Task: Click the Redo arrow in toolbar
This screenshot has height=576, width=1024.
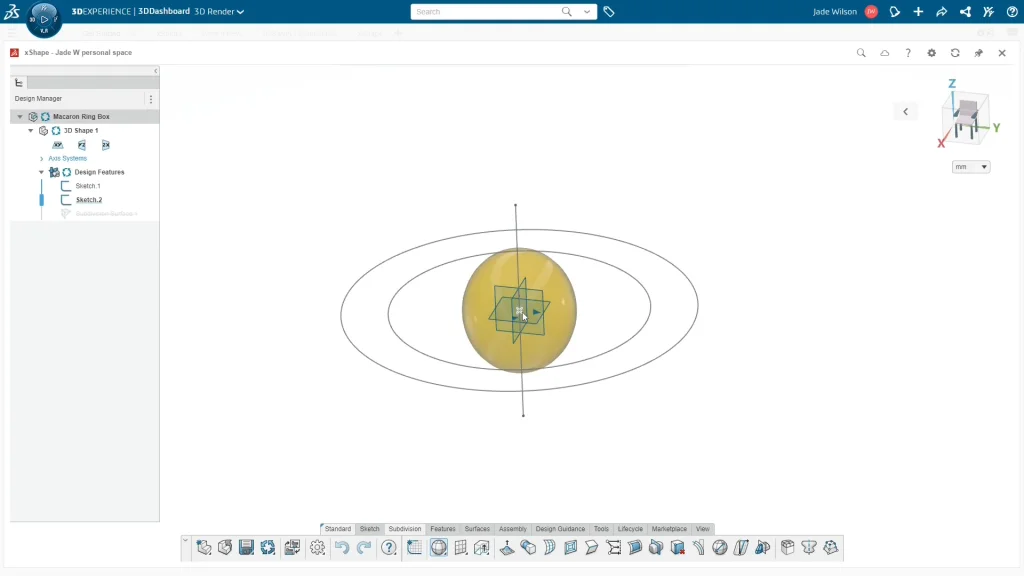Action: (364, 547)
